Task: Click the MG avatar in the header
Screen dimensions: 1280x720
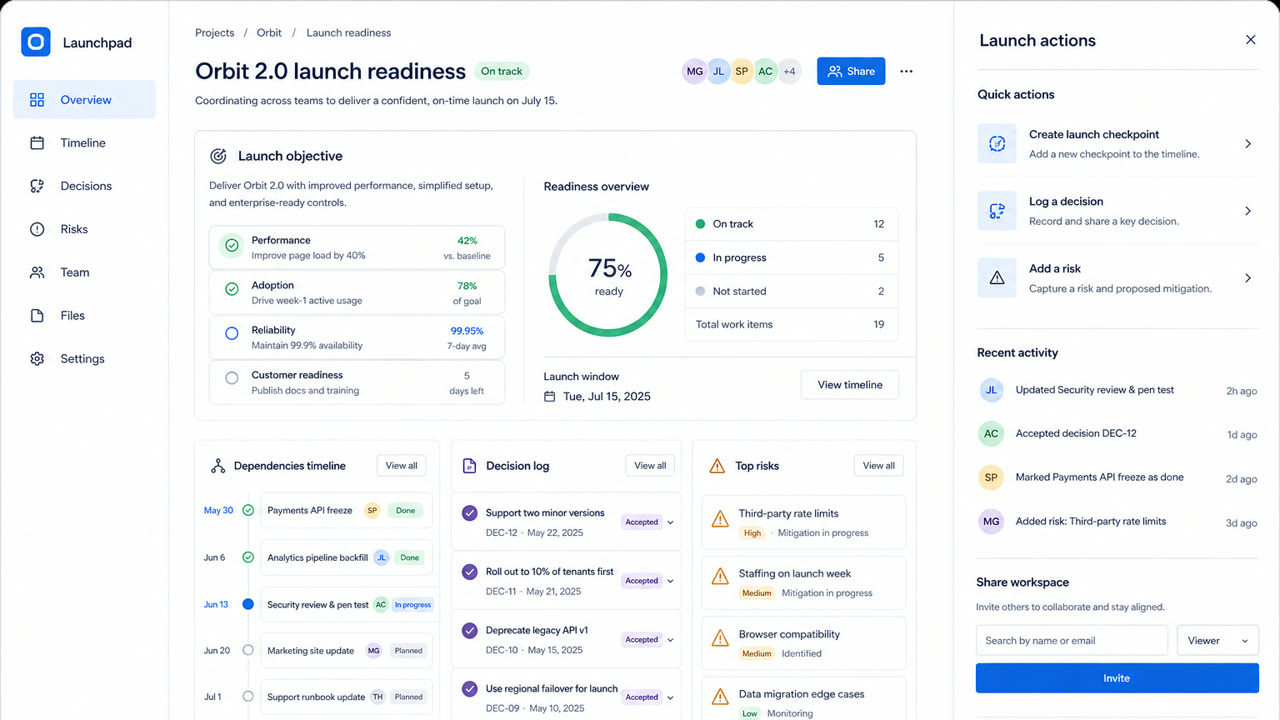Action: [694, 71]
